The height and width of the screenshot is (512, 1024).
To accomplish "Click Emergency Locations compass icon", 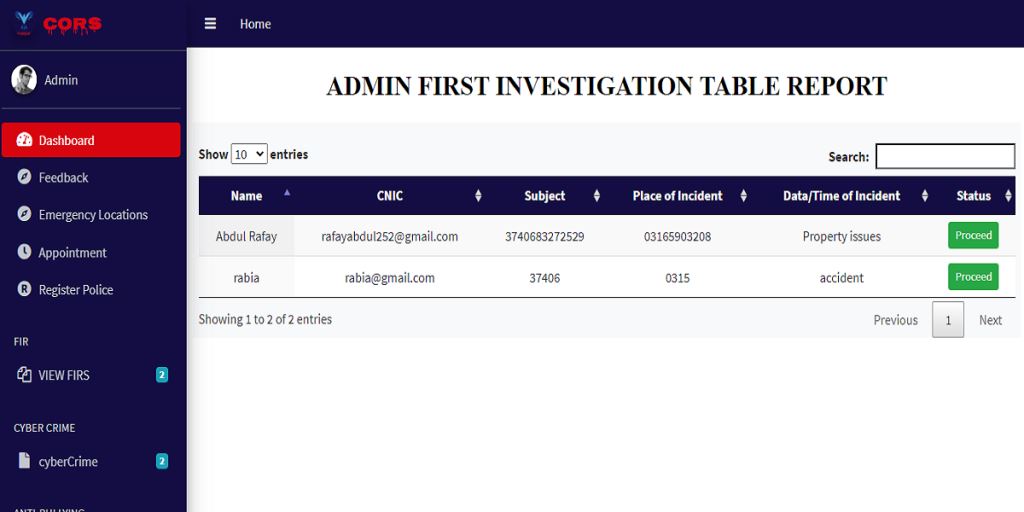I will 24,214.
